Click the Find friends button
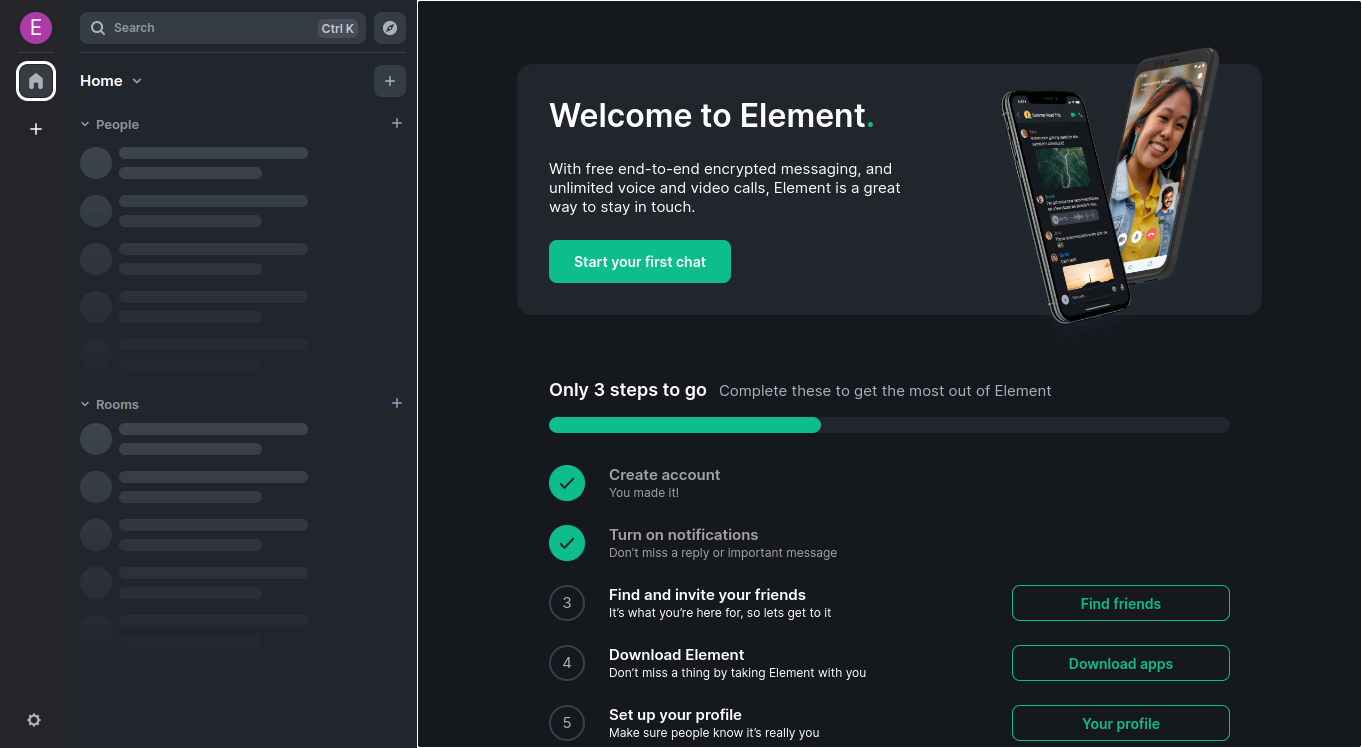 pos(1121,603)
